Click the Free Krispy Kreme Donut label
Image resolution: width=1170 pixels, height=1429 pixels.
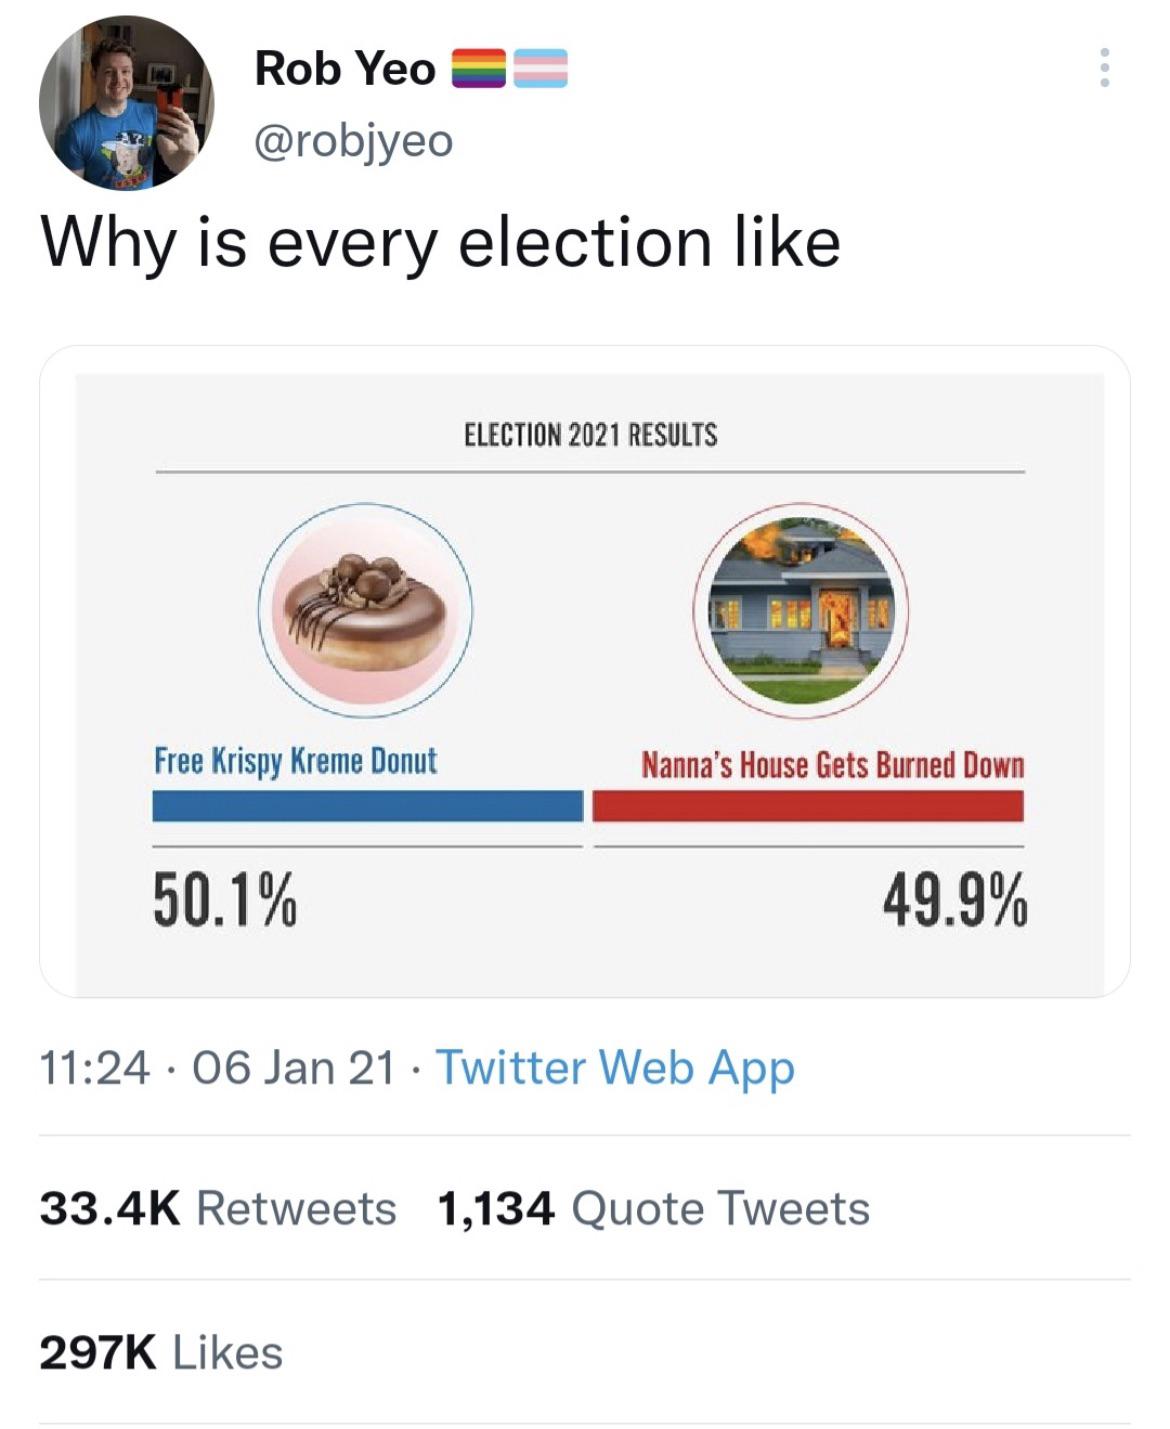click(x=295, y=761)
